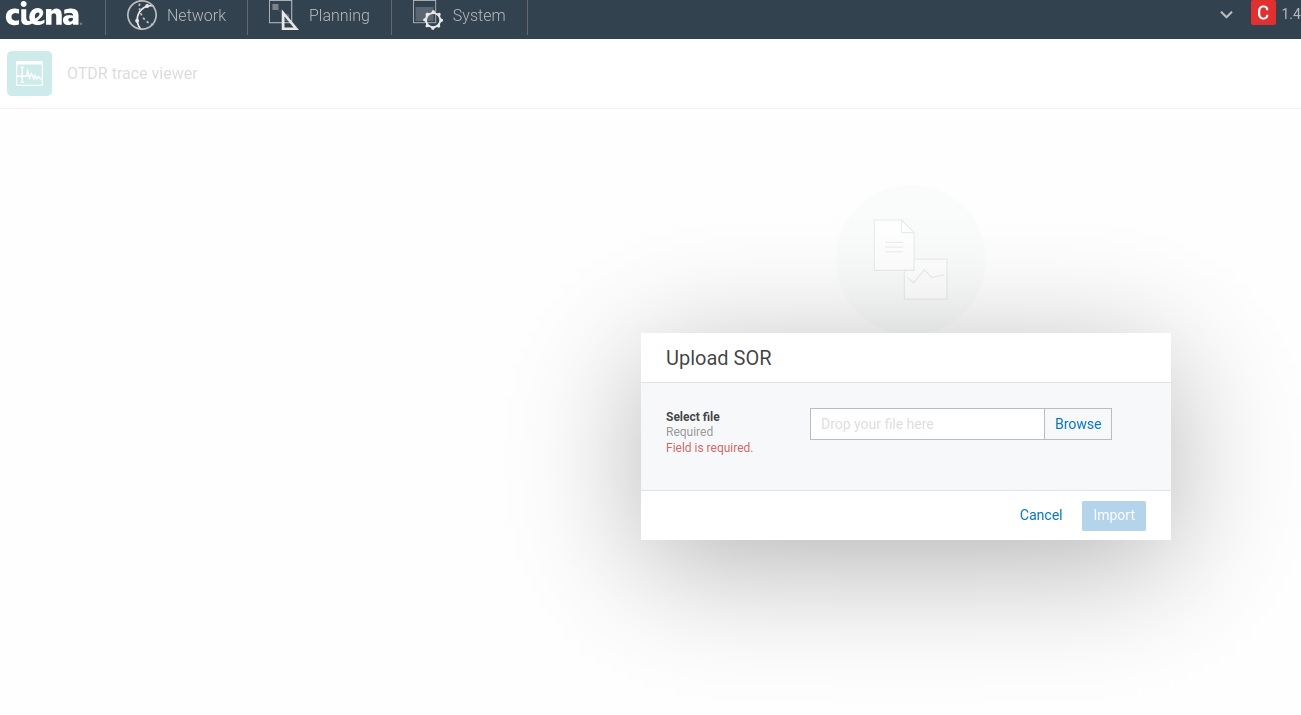
Task: Click the Drop your file here field
Action: [927, 424]
